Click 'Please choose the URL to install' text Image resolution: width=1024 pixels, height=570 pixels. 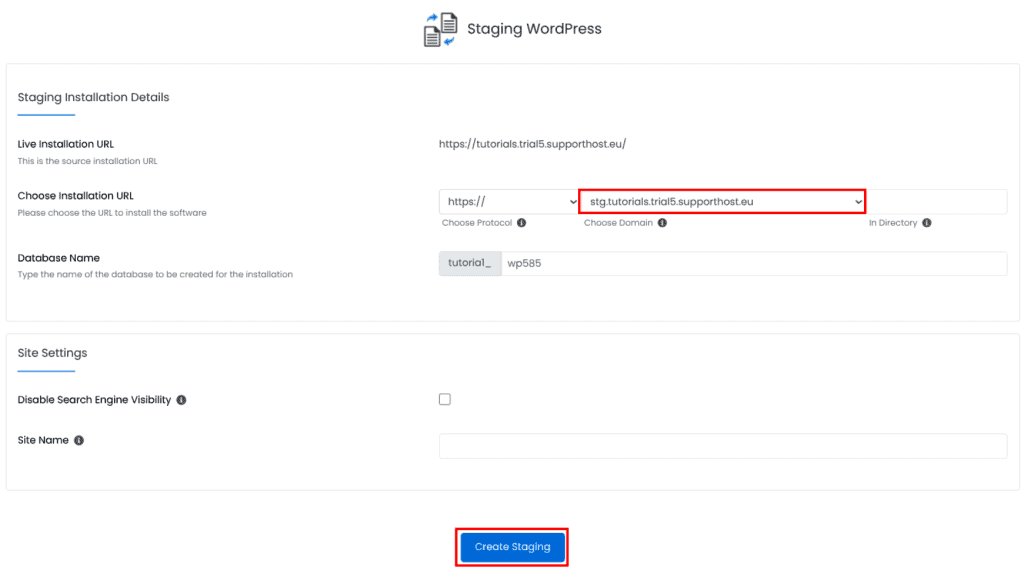click(x=112, y=213)
